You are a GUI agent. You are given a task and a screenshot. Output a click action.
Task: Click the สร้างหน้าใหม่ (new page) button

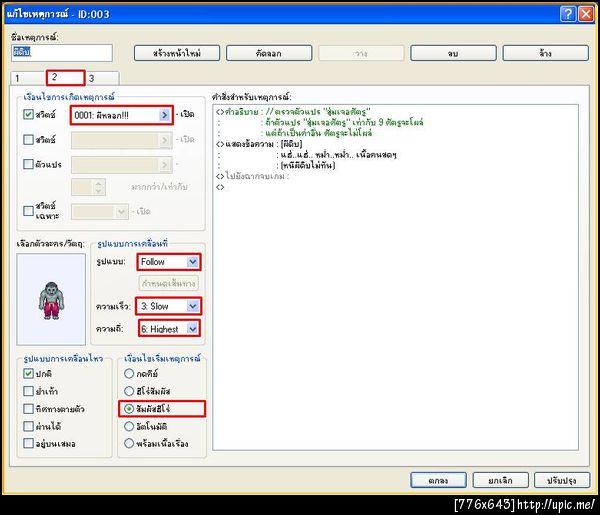[x=177, y=53]
